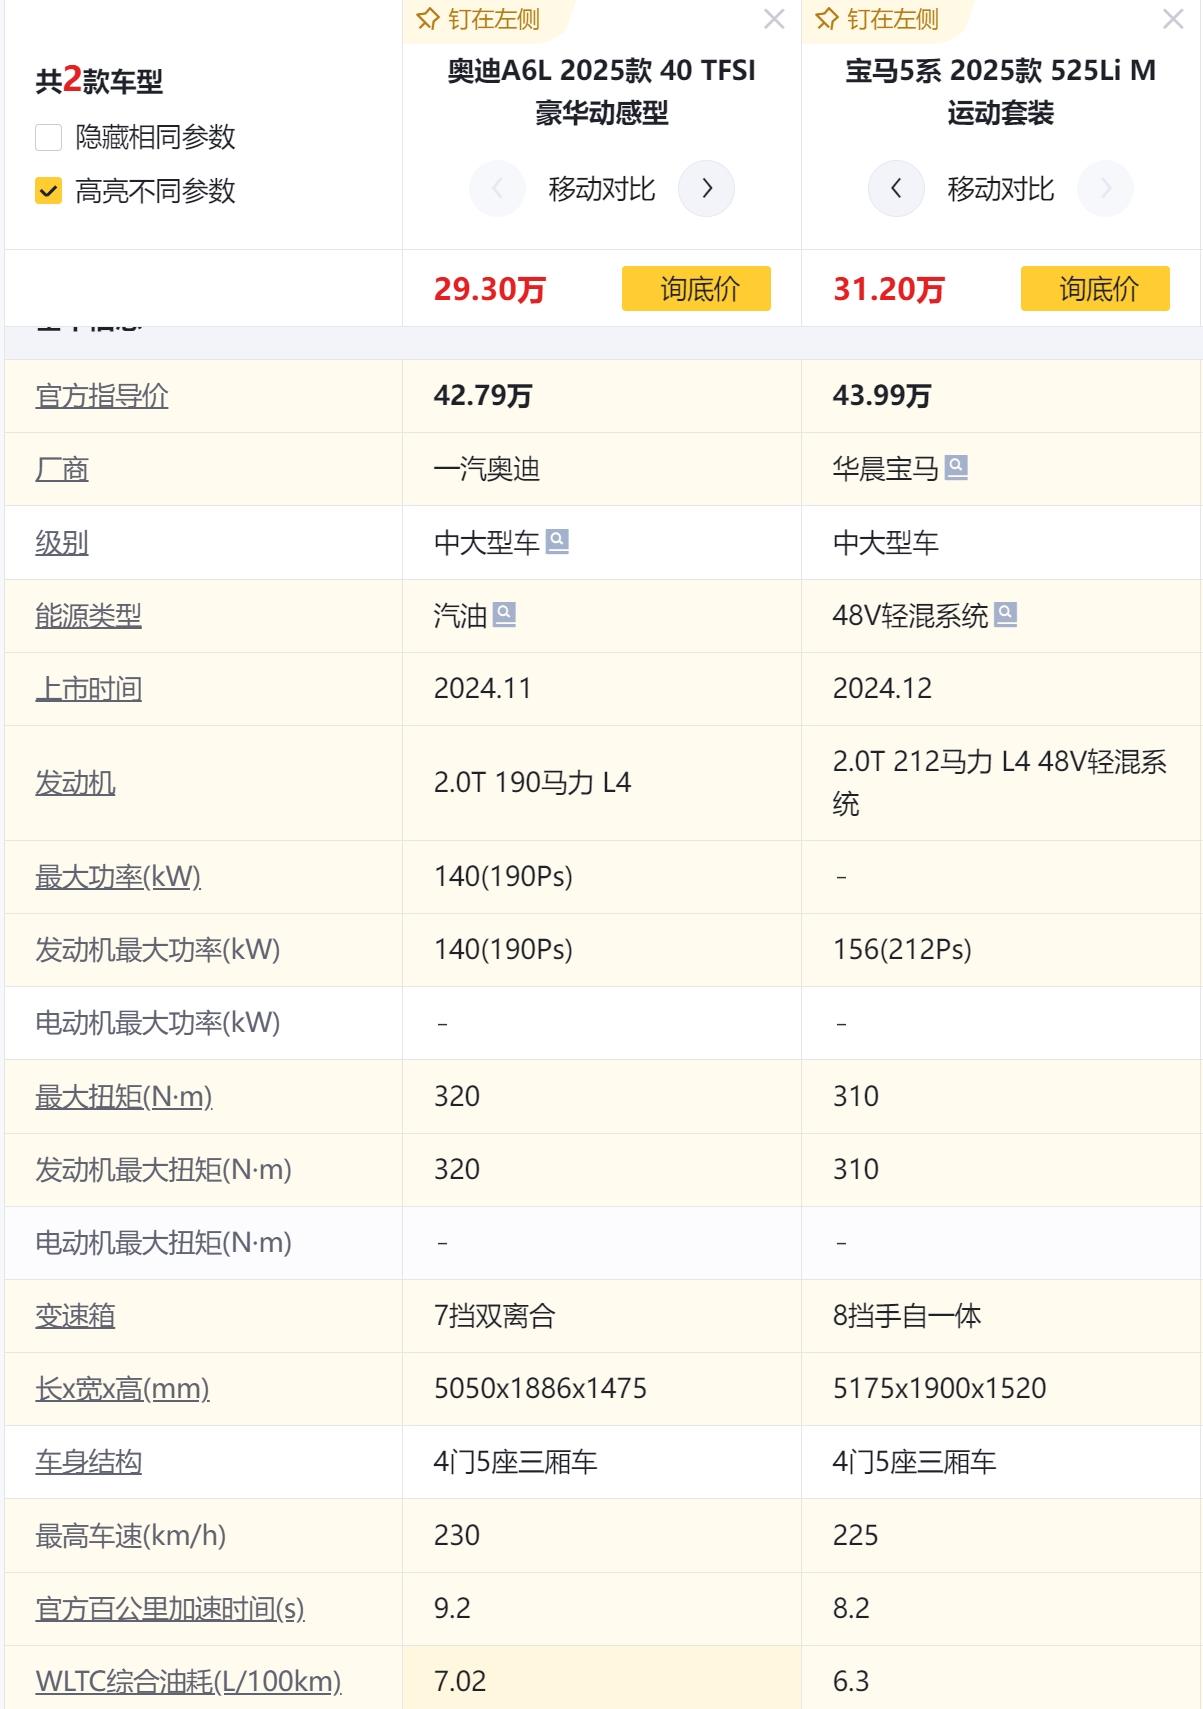Open 发动机 parameter link

(75, 783)
